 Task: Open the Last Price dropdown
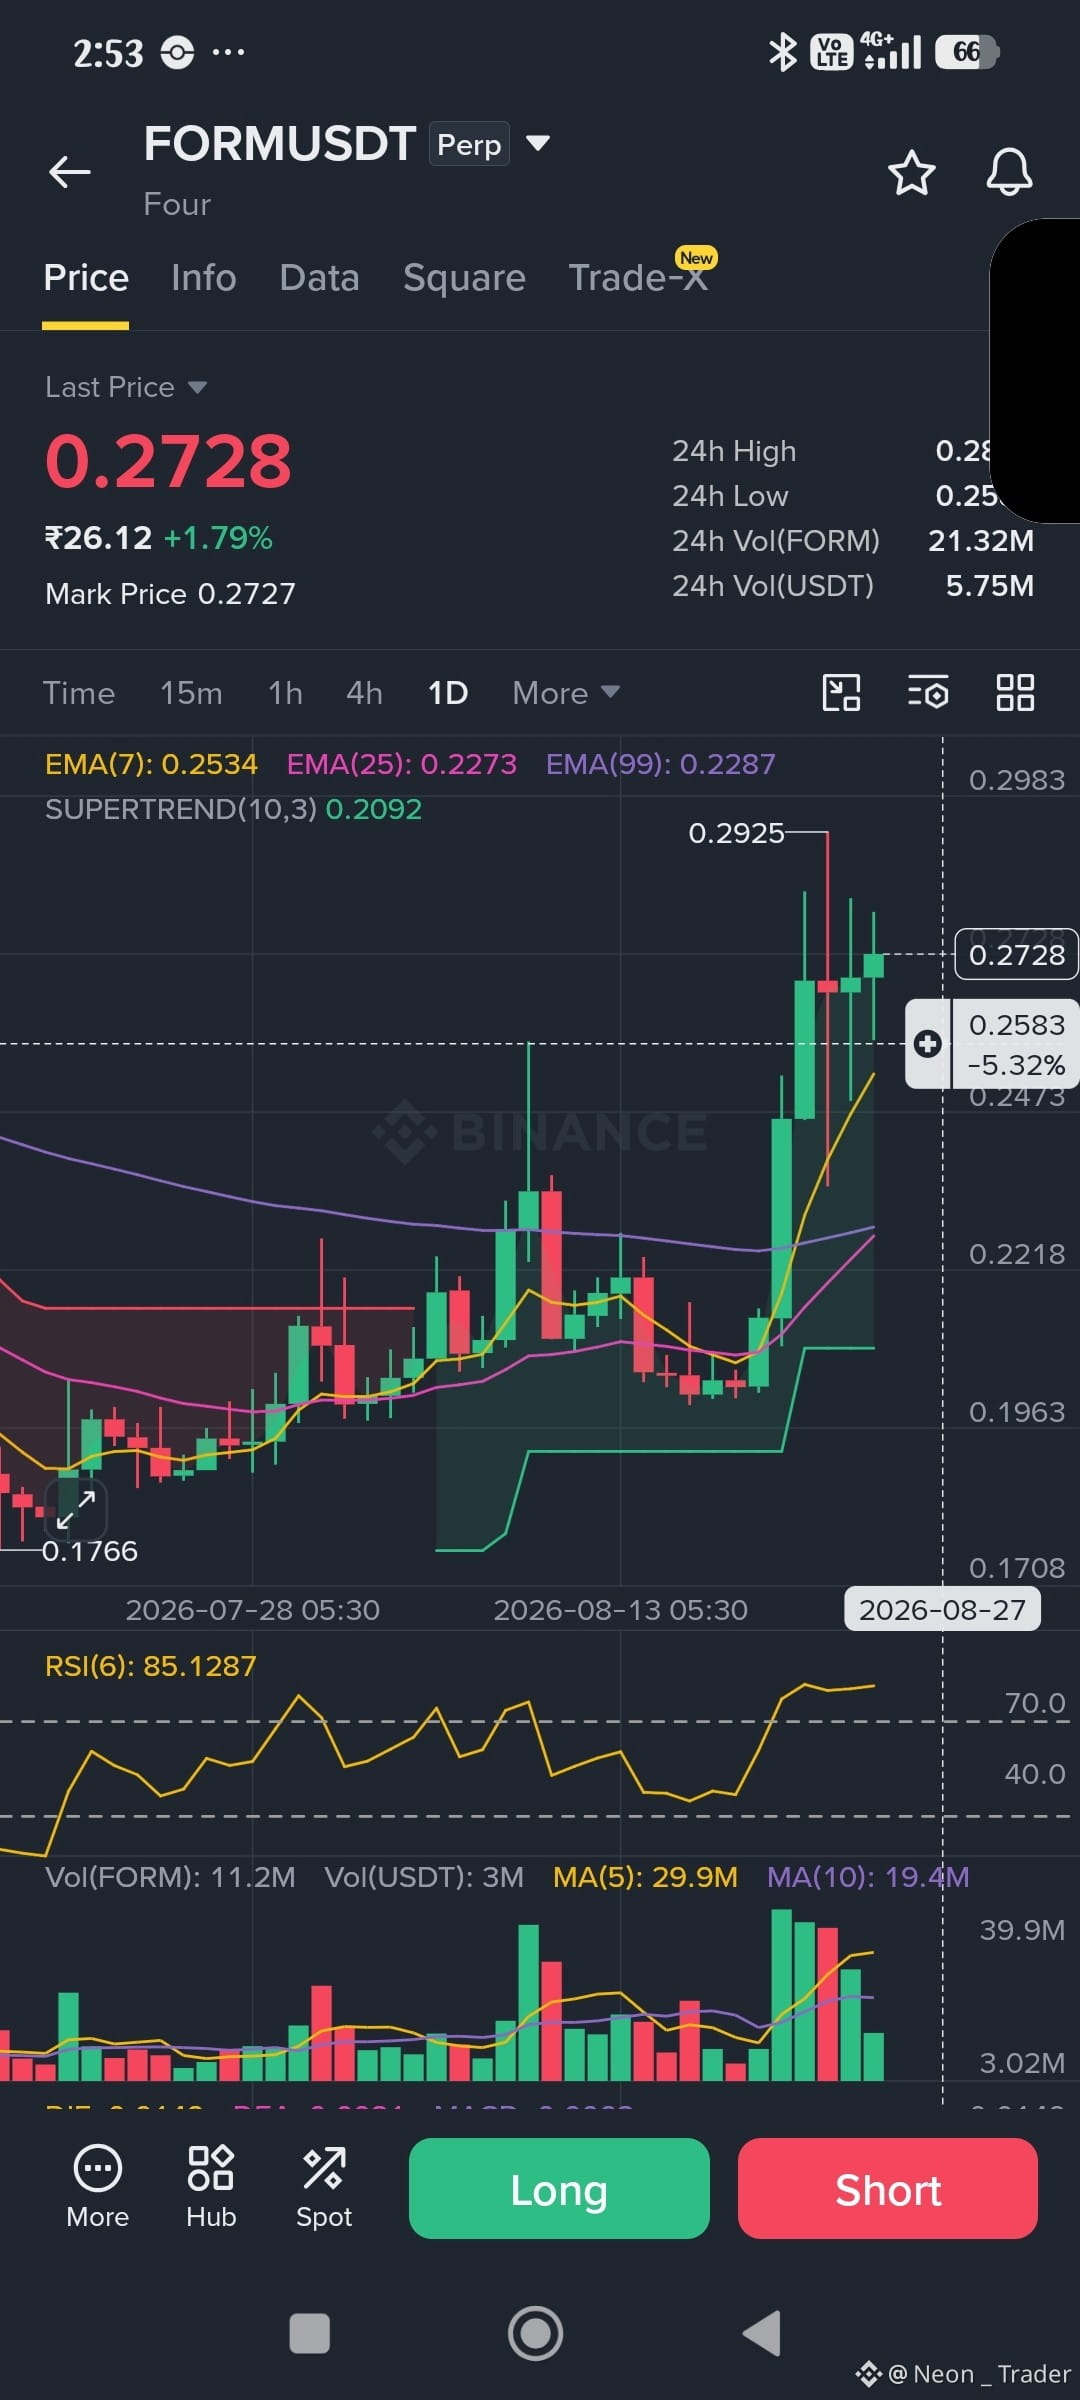[126, 387]
